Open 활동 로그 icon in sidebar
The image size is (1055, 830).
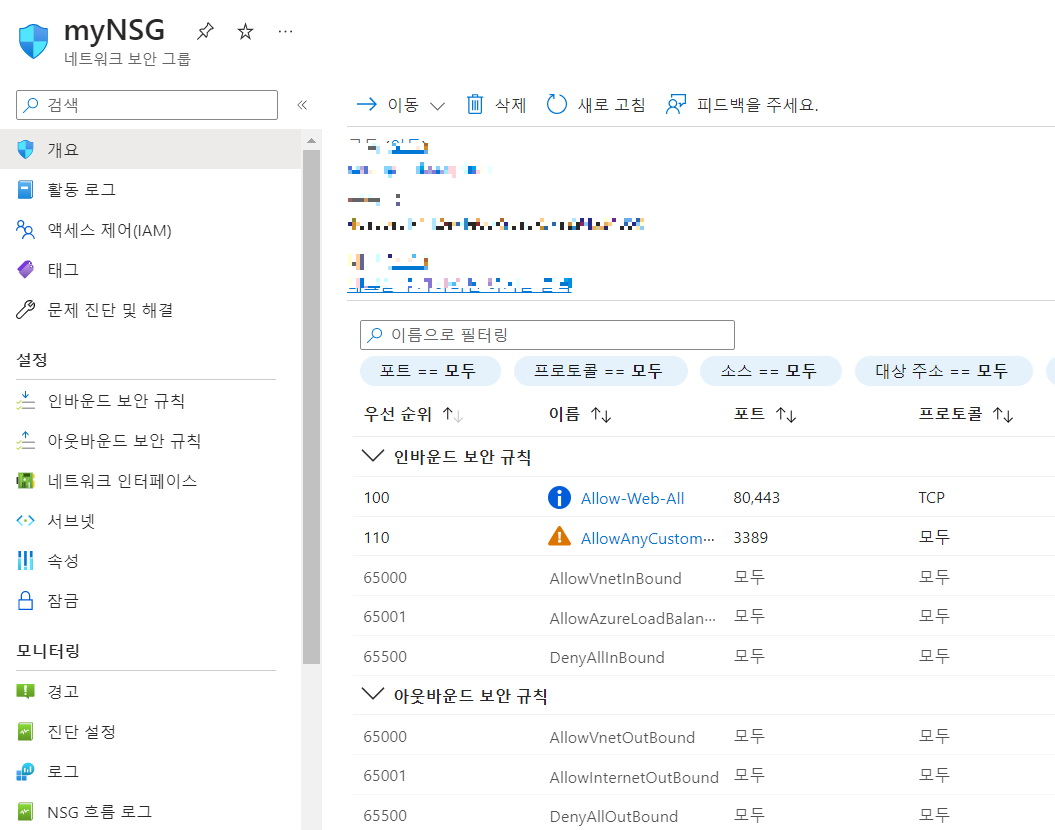point(26,190)
